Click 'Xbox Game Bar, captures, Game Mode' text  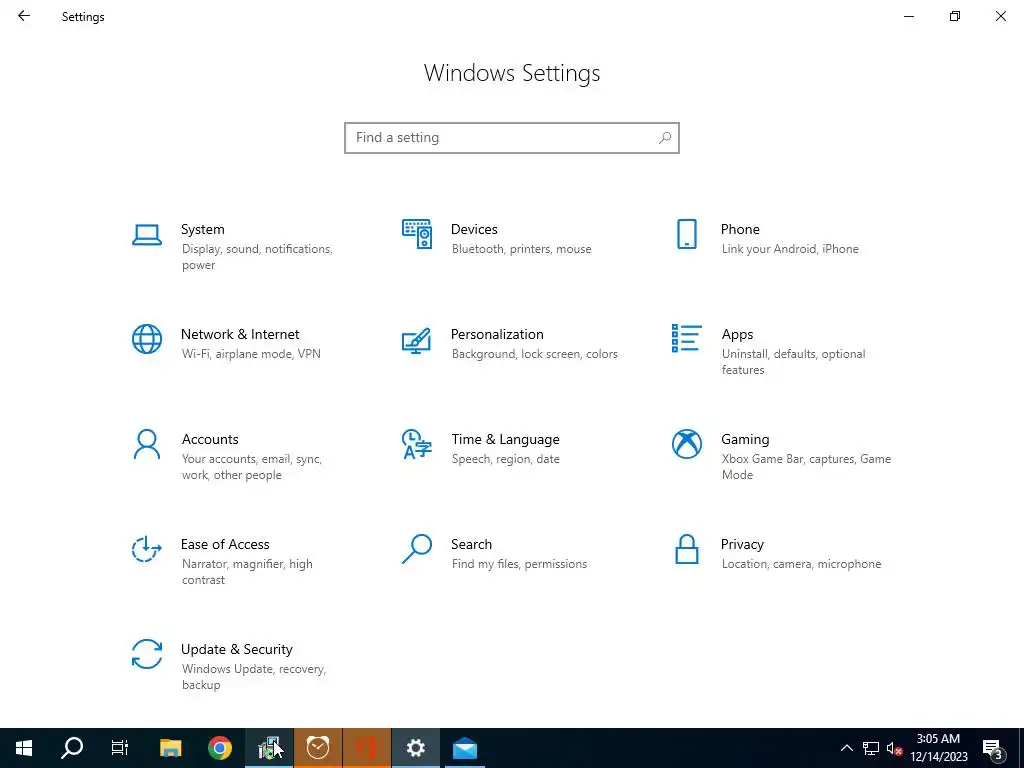point(806,467)
